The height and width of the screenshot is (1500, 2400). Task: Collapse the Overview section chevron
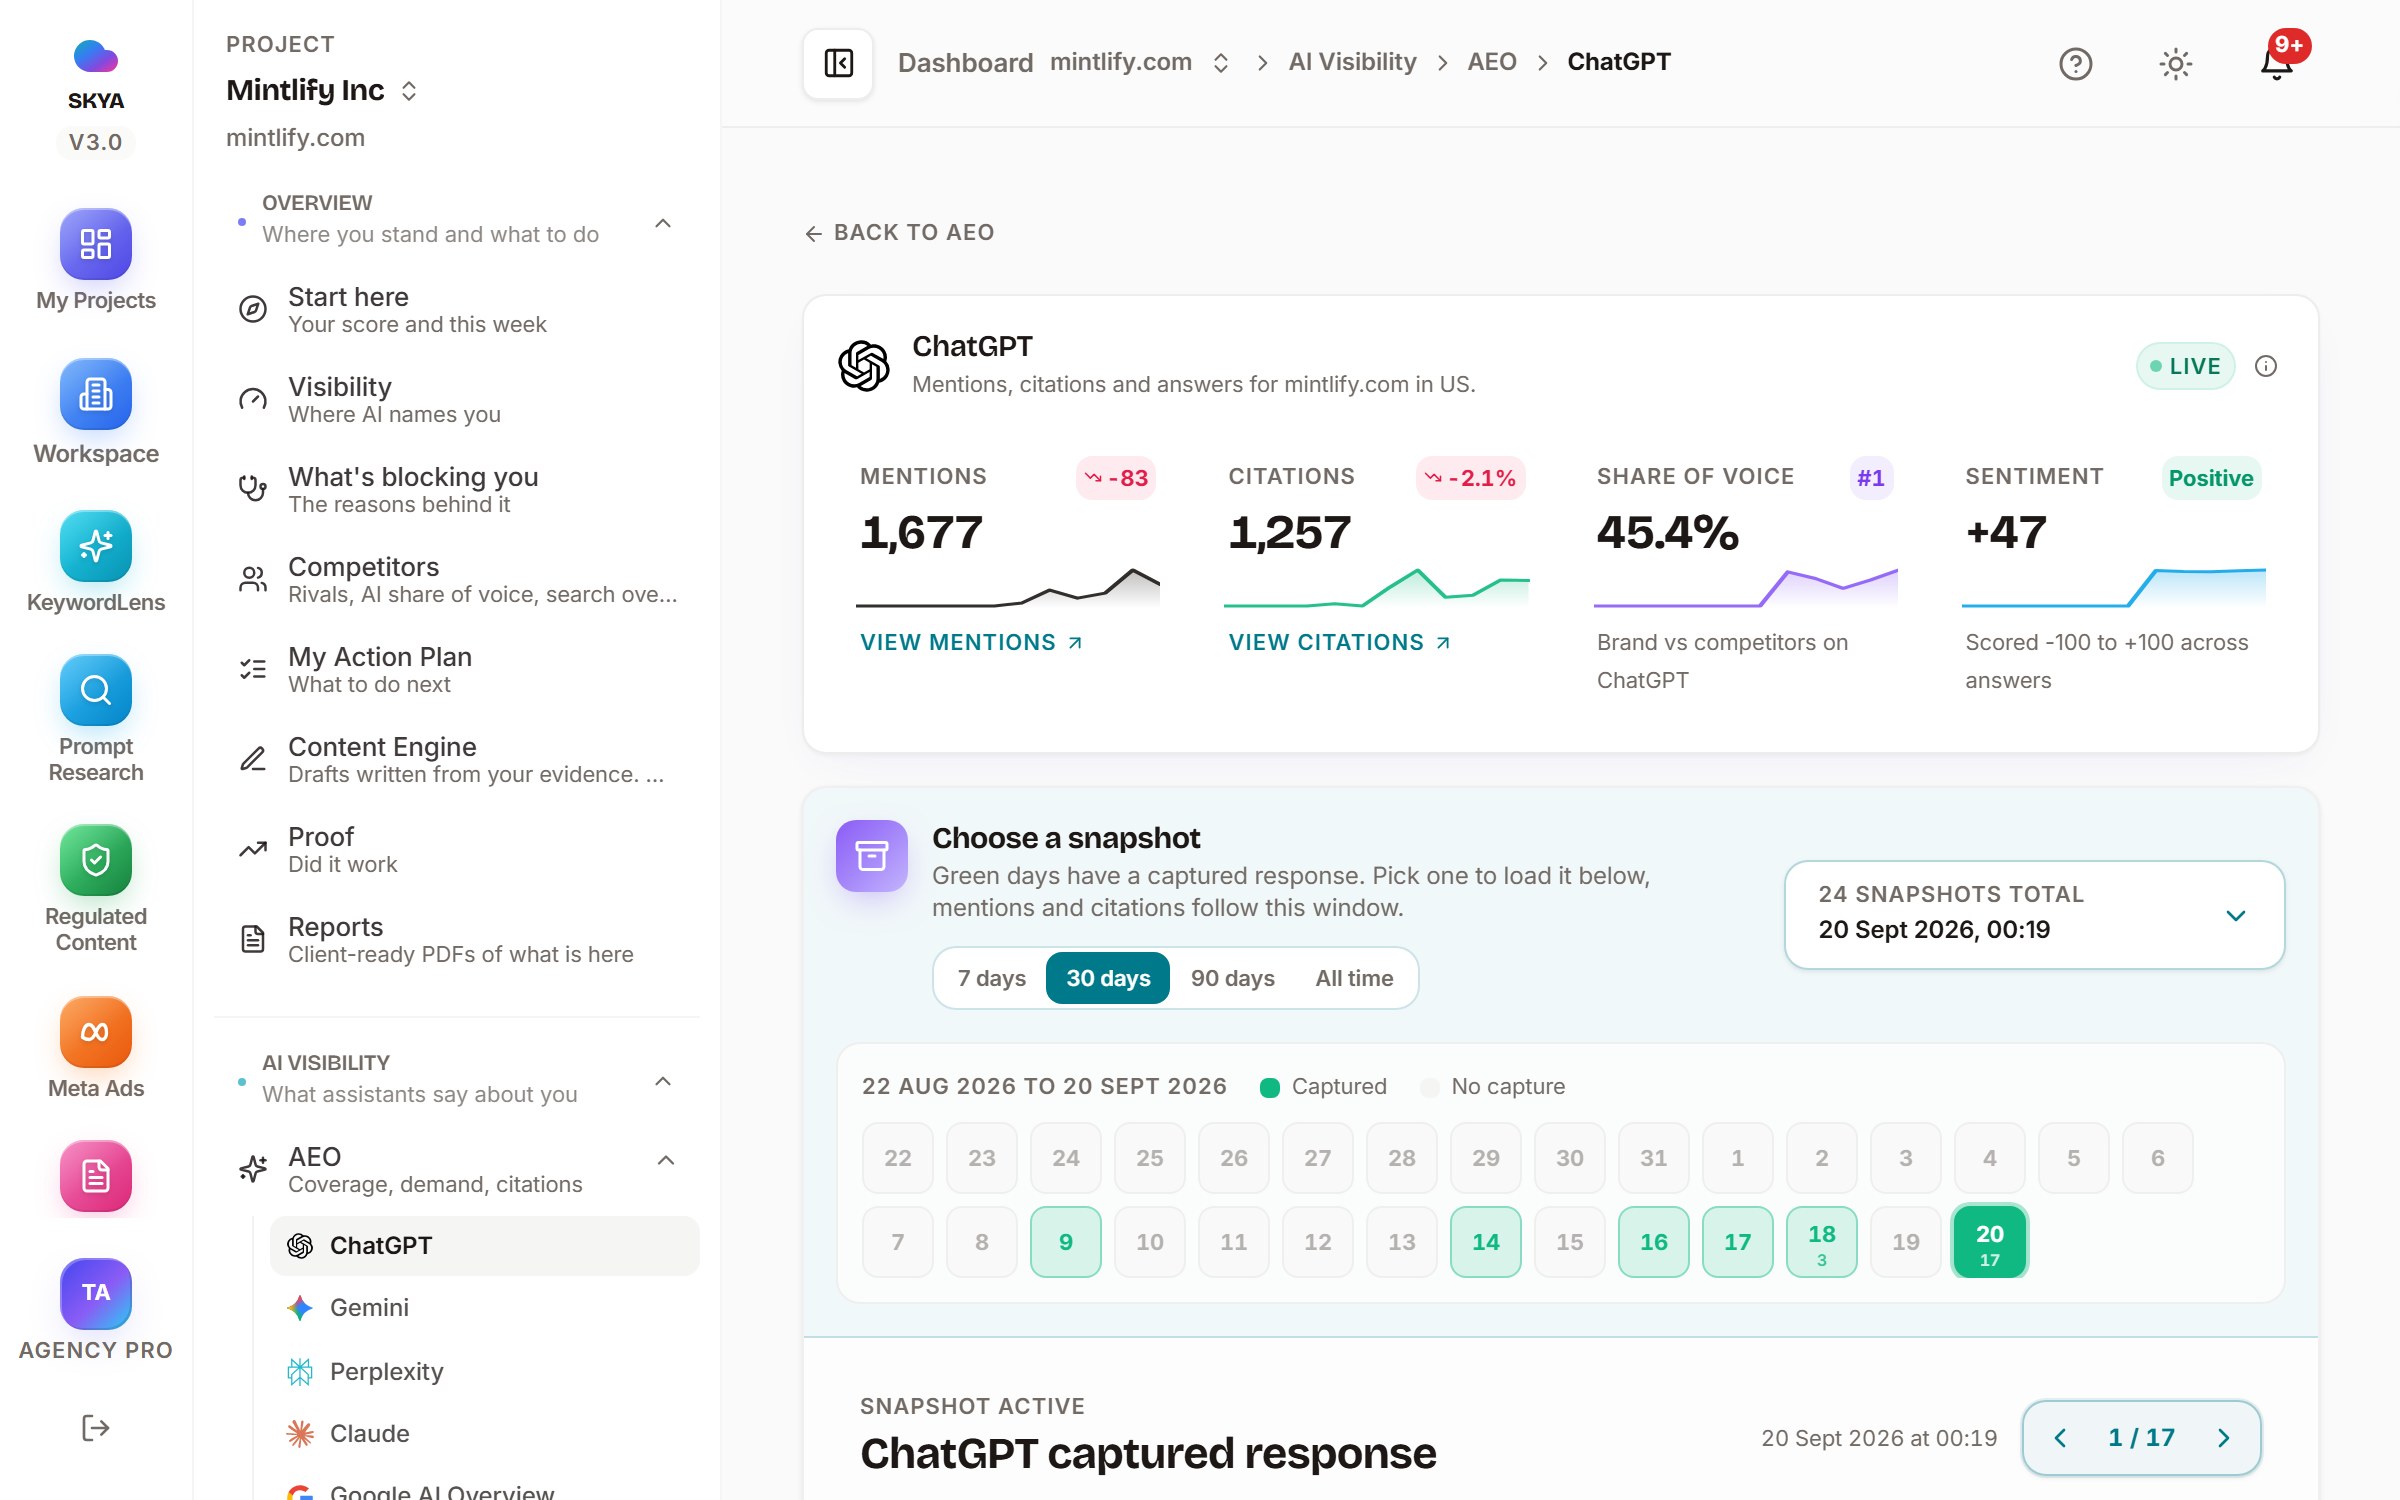tap(663, 222)
